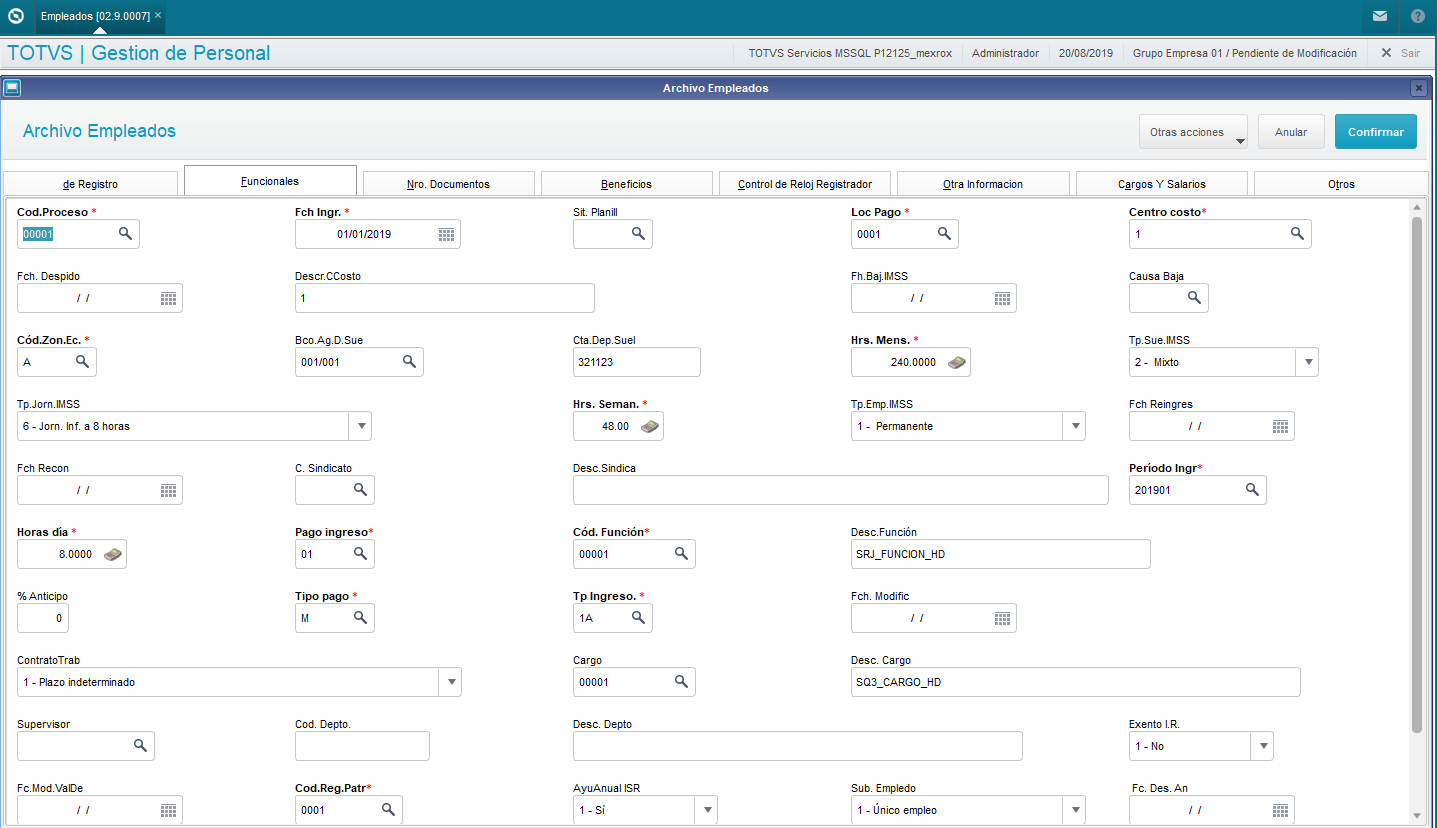Open the Causa Baja search icon
The height and width of the screenshot is (828, 1437).
point(1194,297)
